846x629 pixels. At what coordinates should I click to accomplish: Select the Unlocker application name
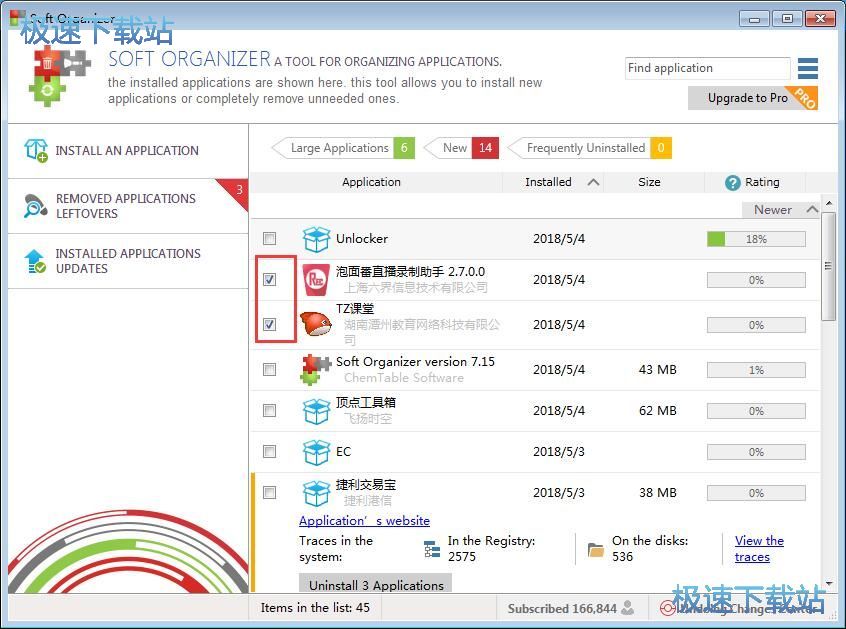click(361, 238)
